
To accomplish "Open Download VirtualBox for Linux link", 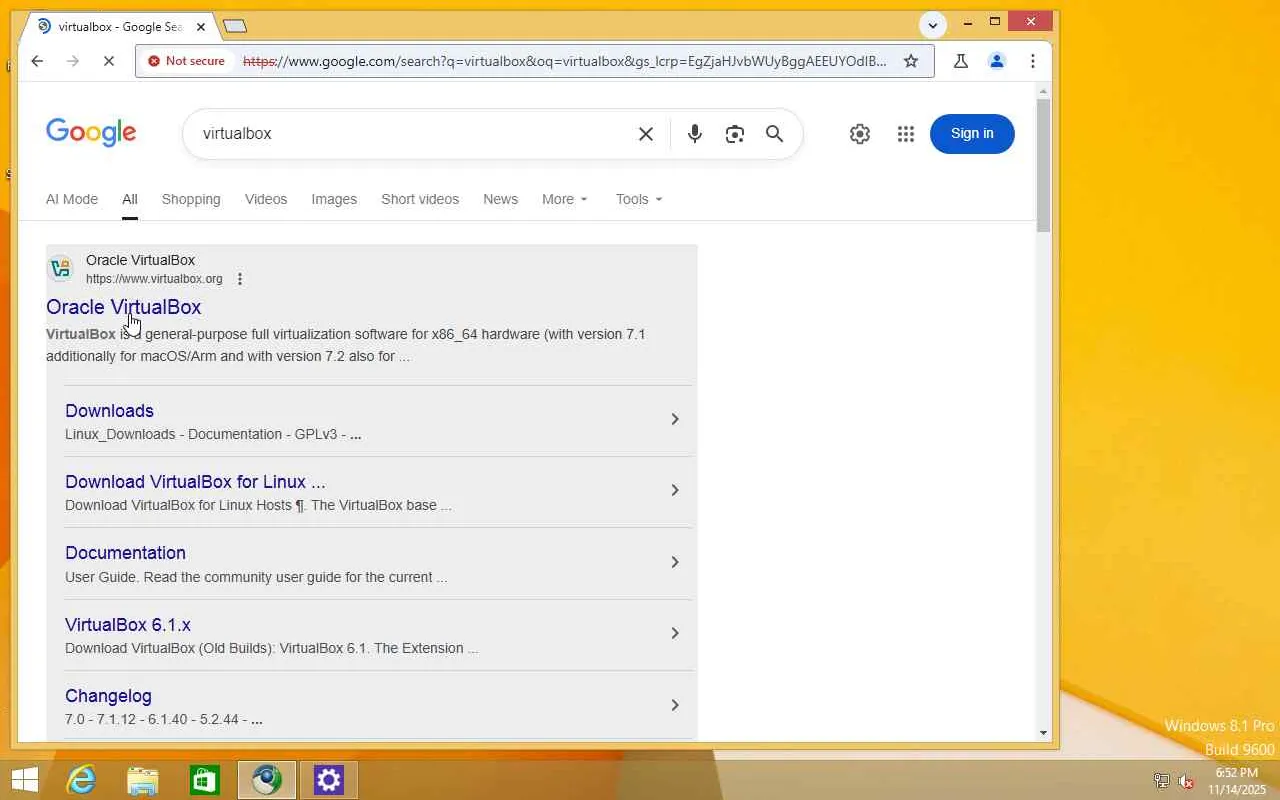I will [195, 482].
